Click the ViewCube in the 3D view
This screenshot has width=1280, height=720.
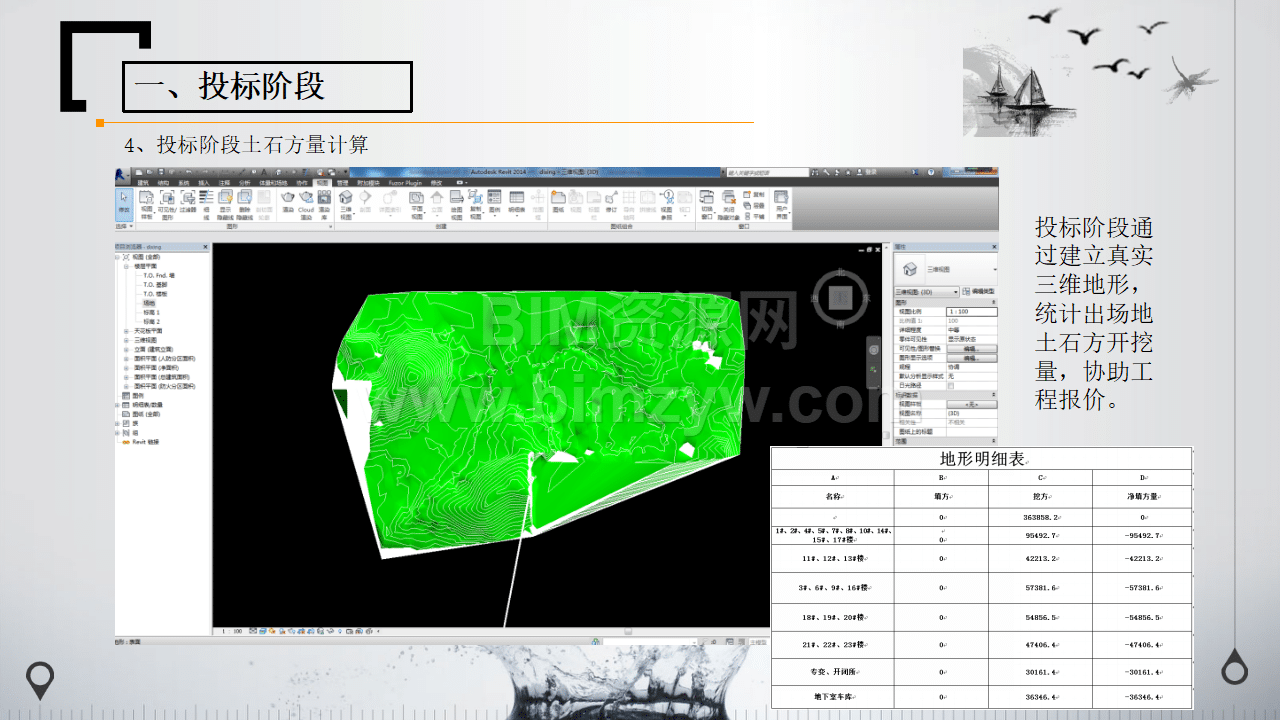(x=842, y=296)
